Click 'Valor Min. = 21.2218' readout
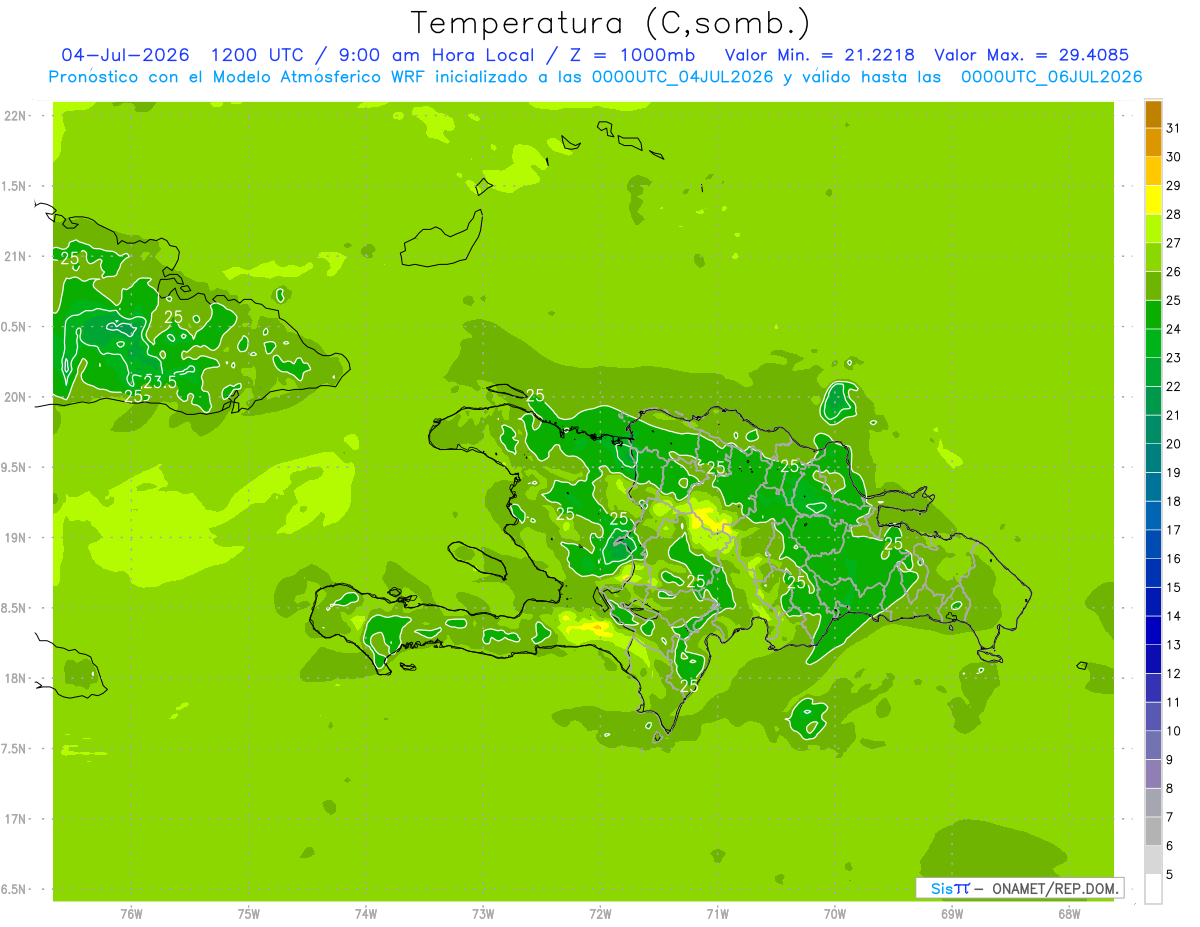 point(819,55)
